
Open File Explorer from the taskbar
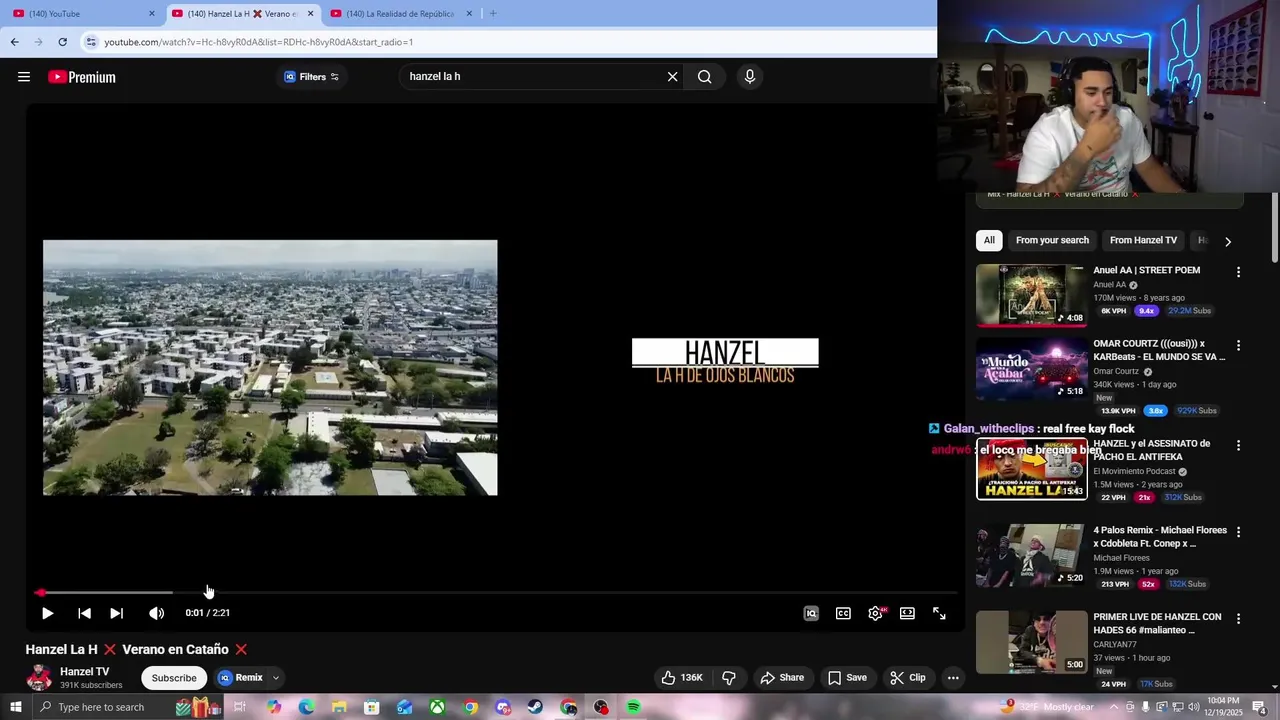[x=339, y=707]
